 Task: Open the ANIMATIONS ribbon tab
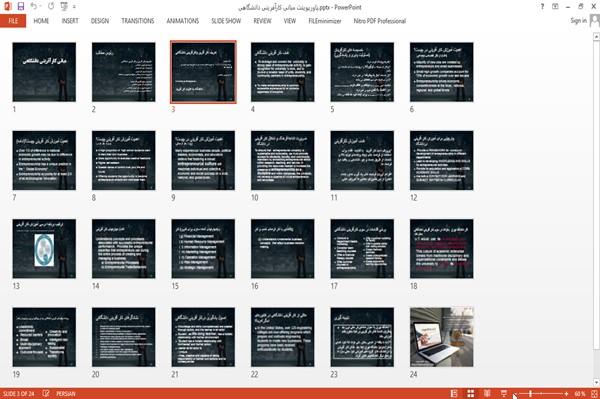183,21
